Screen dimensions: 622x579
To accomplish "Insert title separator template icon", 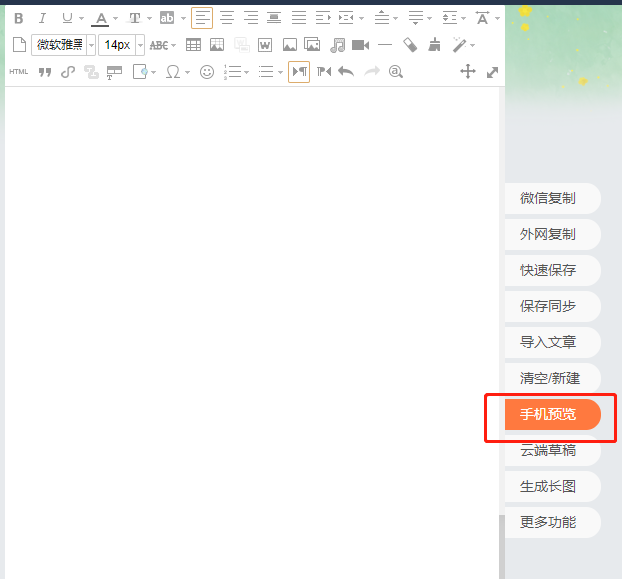I will coord(114,73).
